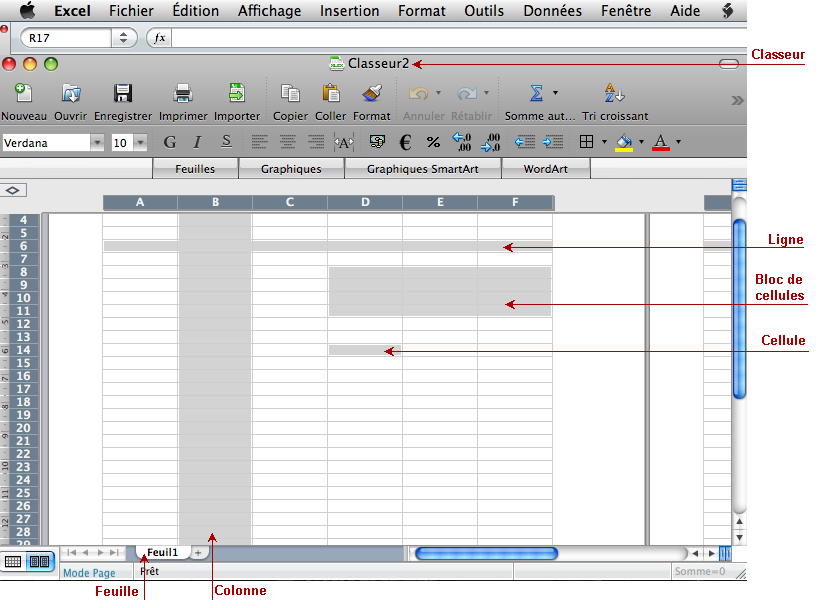
Task: Toggle bold with the G button
Action: [169, 142]
